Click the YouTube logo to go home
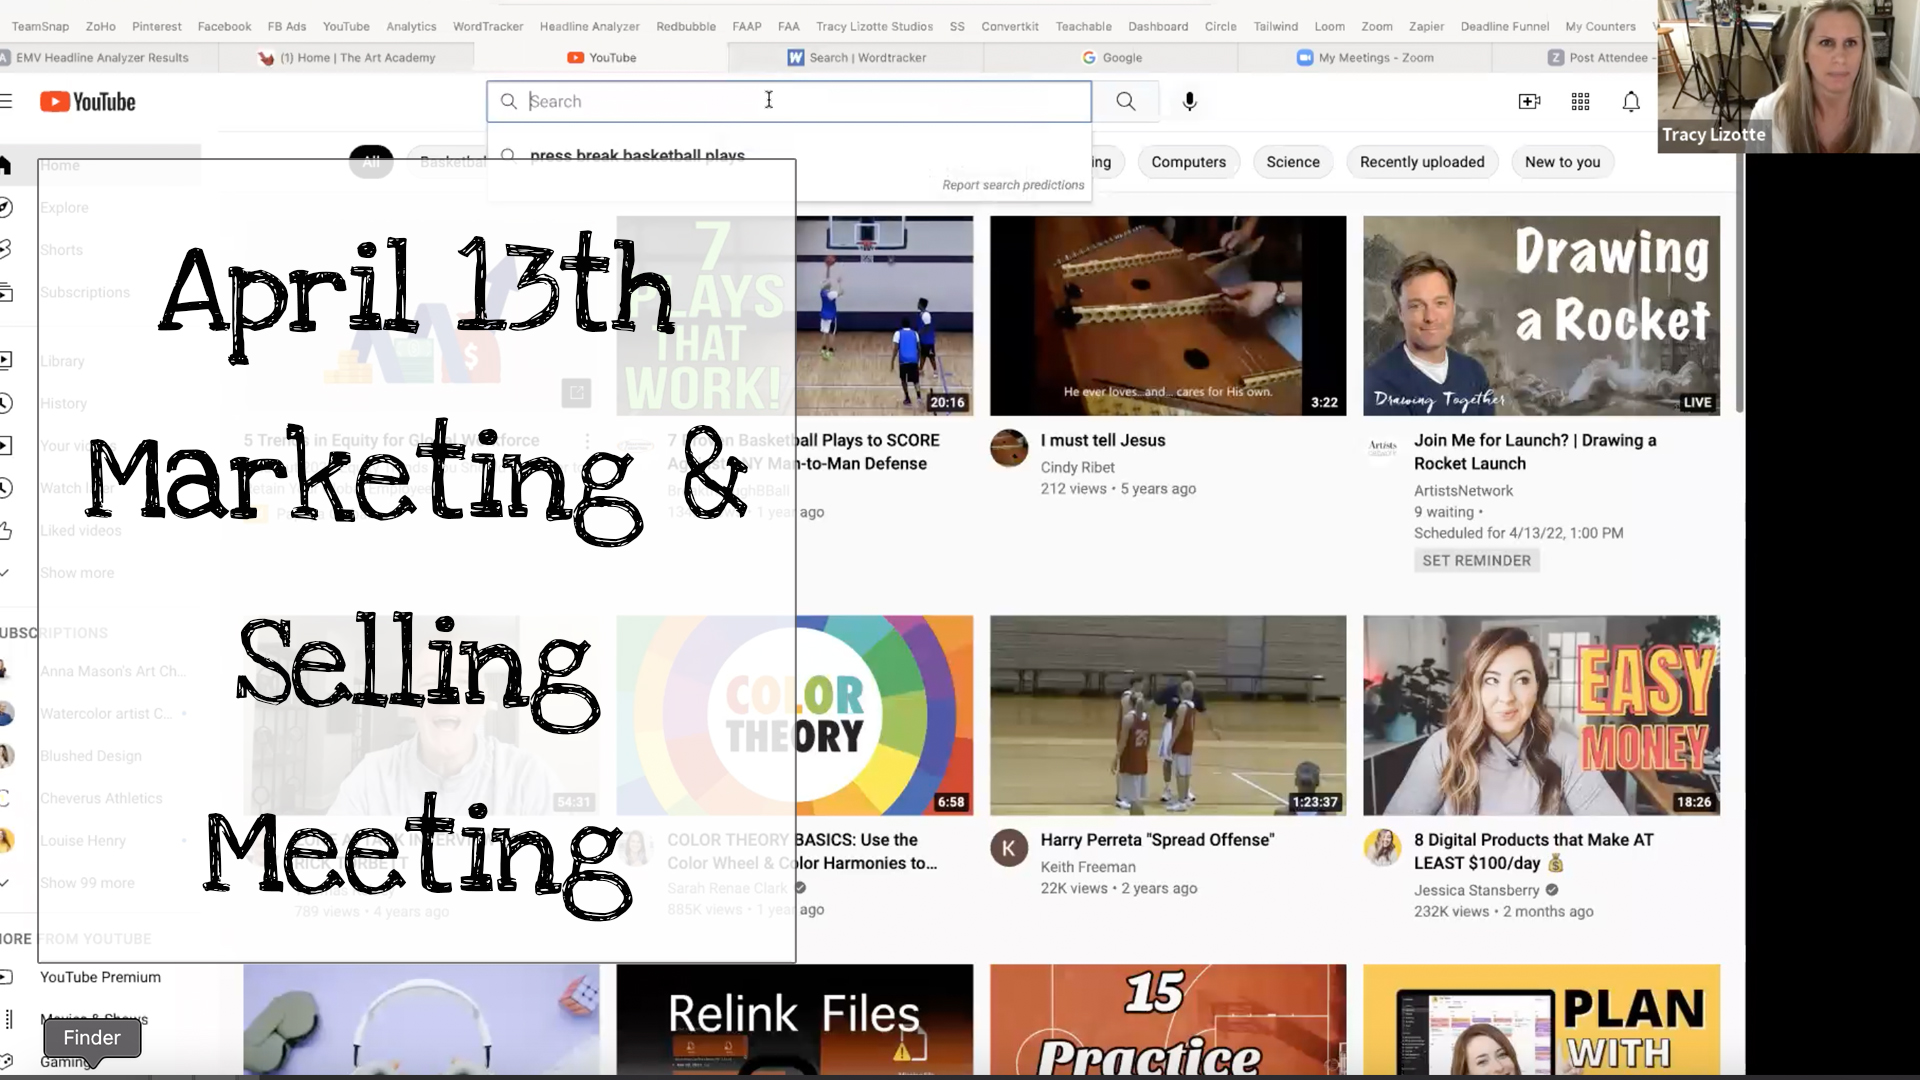 88,102
